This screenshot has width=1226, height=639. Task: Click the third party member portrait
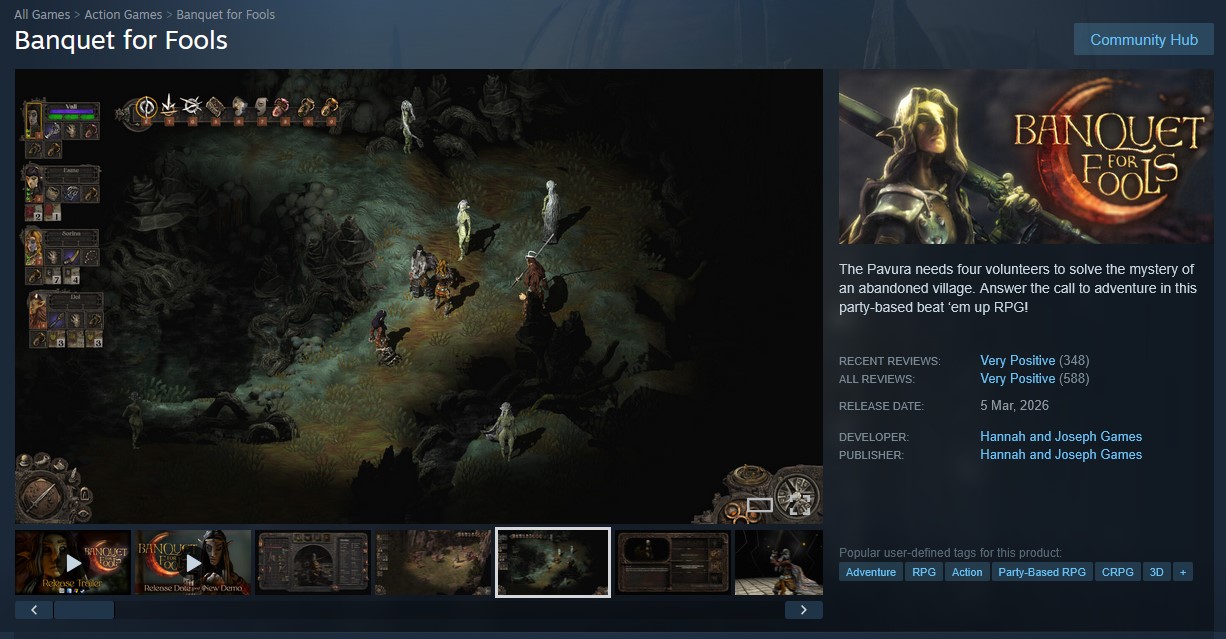coord(34,246)
